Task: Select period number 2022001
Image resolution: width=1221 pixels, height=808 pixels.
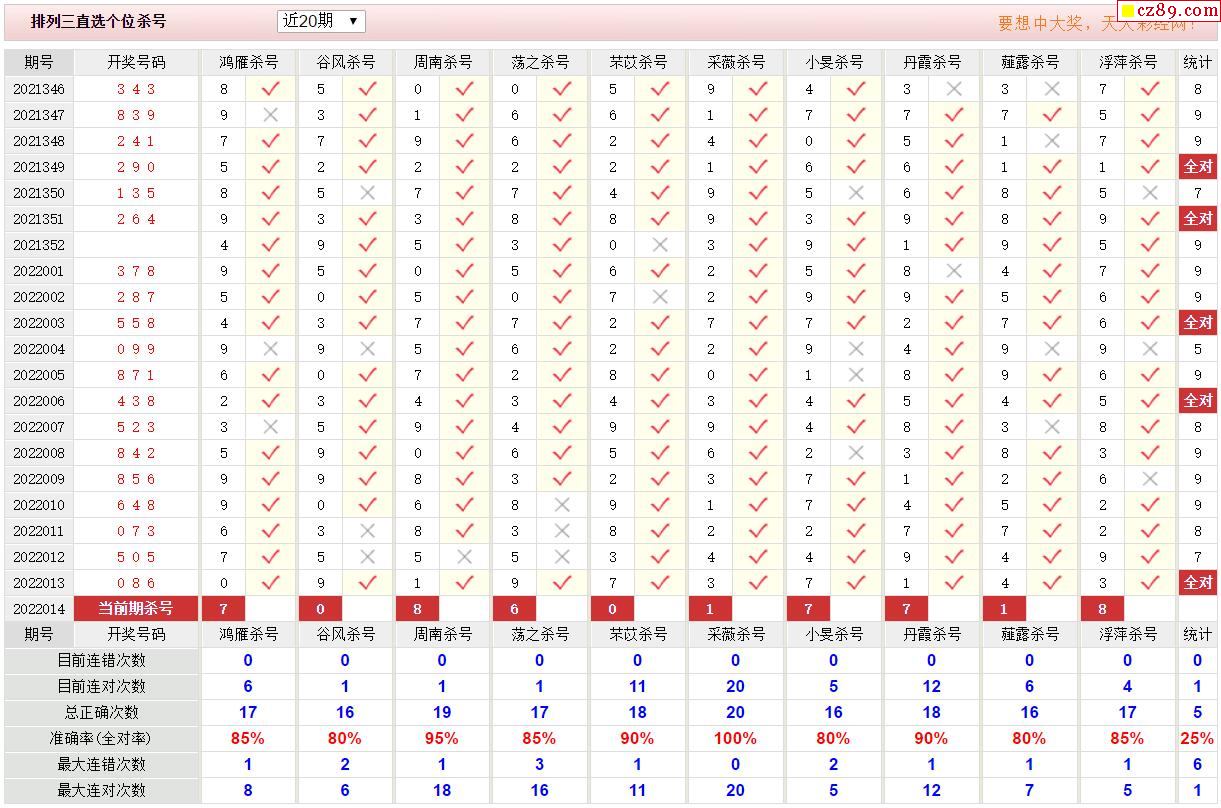Action: [x=39, y=271]
